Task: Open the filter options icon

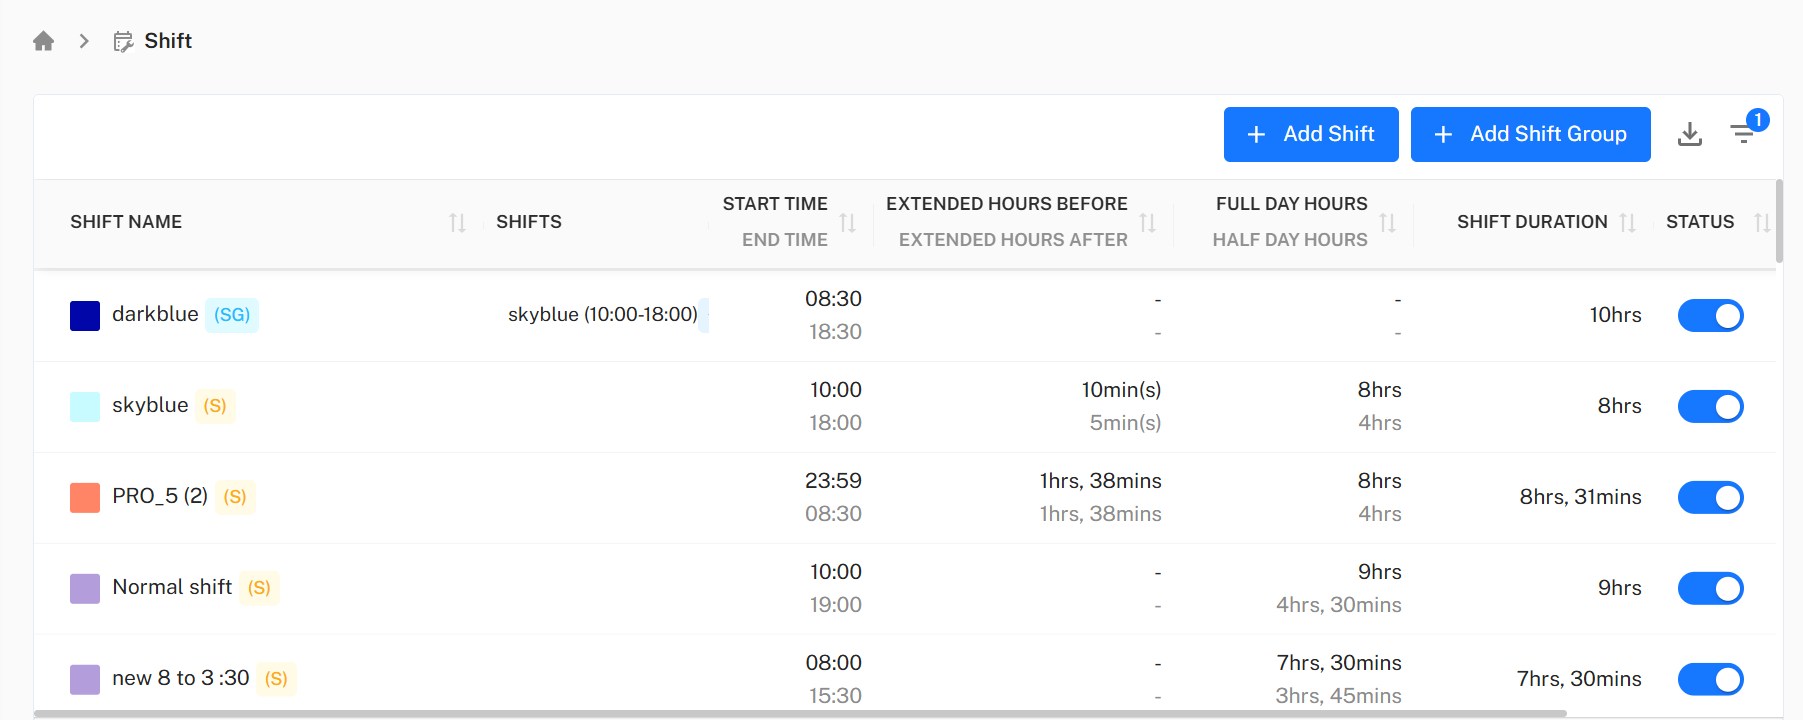Action: click(1743, 134)
